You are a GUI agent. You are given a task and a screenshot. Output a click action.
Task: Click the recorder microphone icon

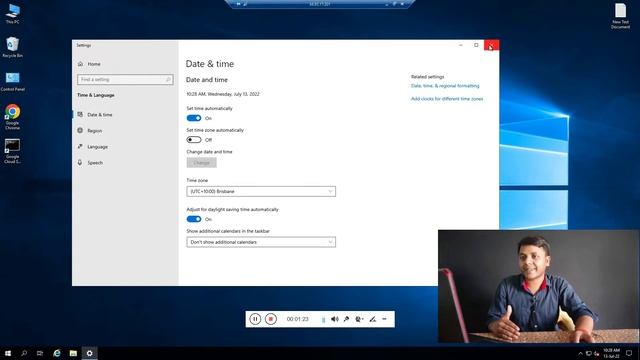[x=347, y=319]
